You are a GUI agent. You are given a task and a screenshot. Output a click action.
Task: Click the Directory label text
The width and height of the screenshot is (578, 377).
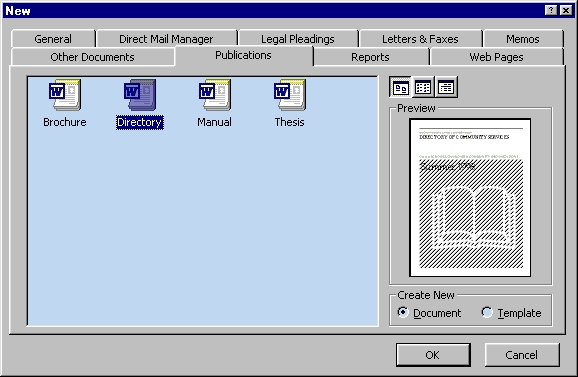pyautogui.click(x=140, y=122)
